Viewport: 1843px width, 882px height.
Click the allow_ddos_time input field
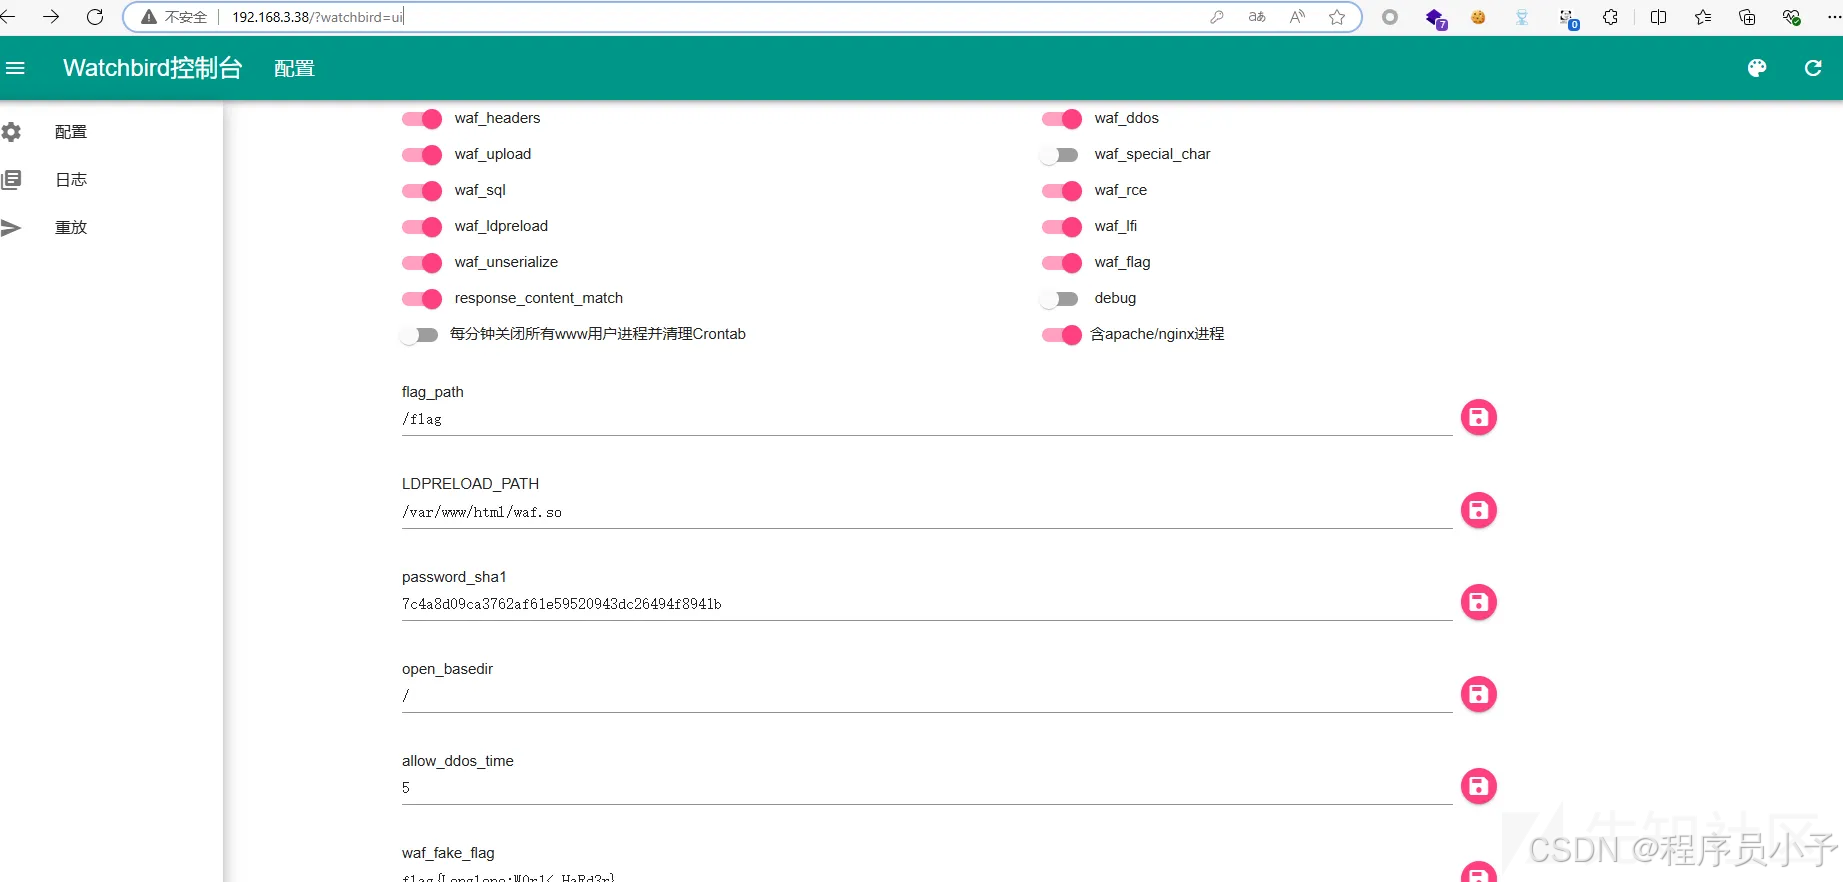coord(926,789)
